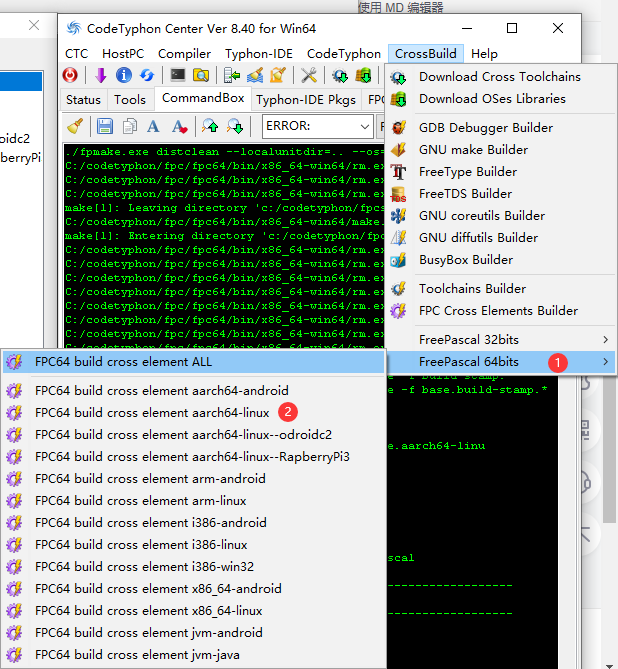Viewport: 618px width, 669px height.
Task: Click the server with green arrow icon
Action: pyautogui.click(x=232, y=75)
